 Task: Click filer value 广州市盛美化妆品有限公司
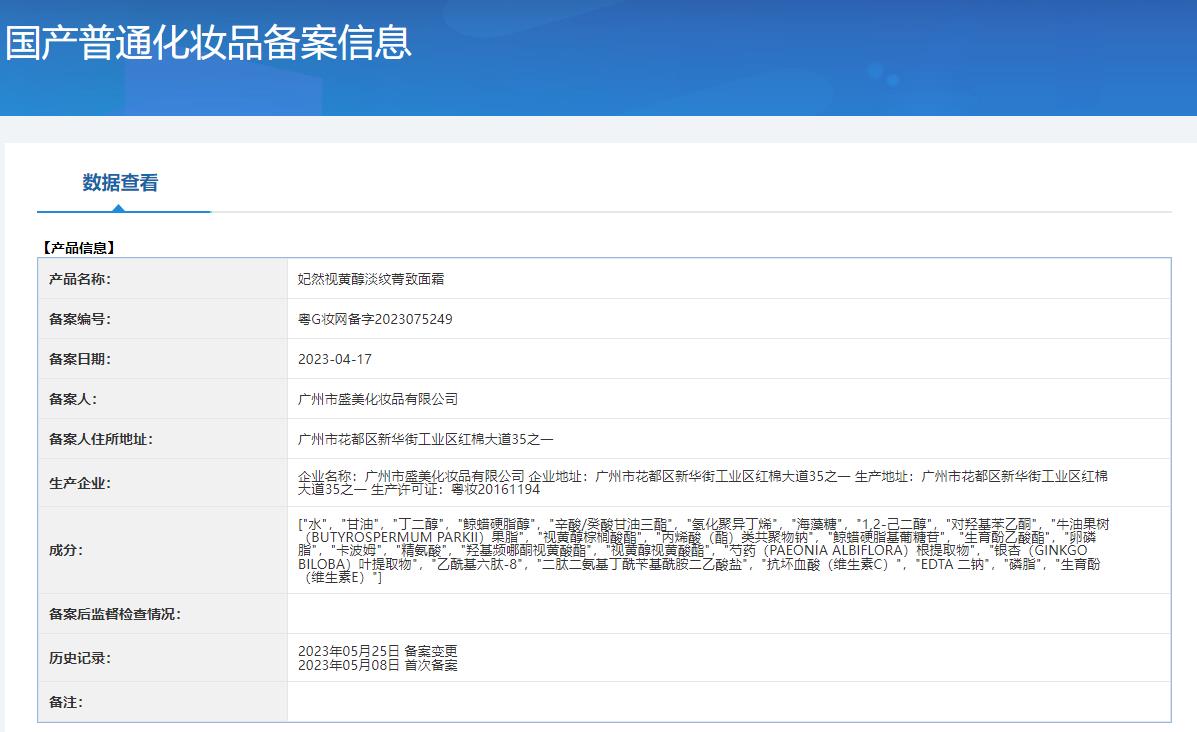click(378, 399)
